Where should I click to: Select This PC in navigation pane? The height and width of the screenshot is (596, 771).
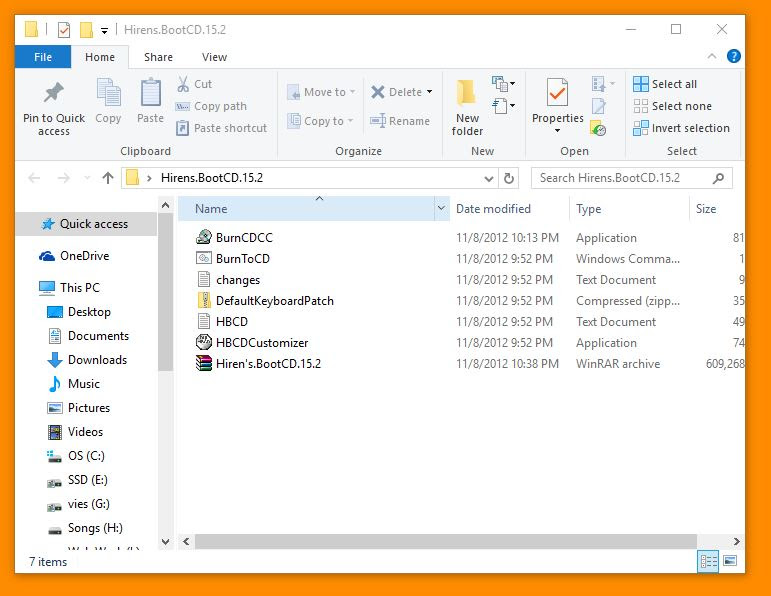(x=69, y=288)
